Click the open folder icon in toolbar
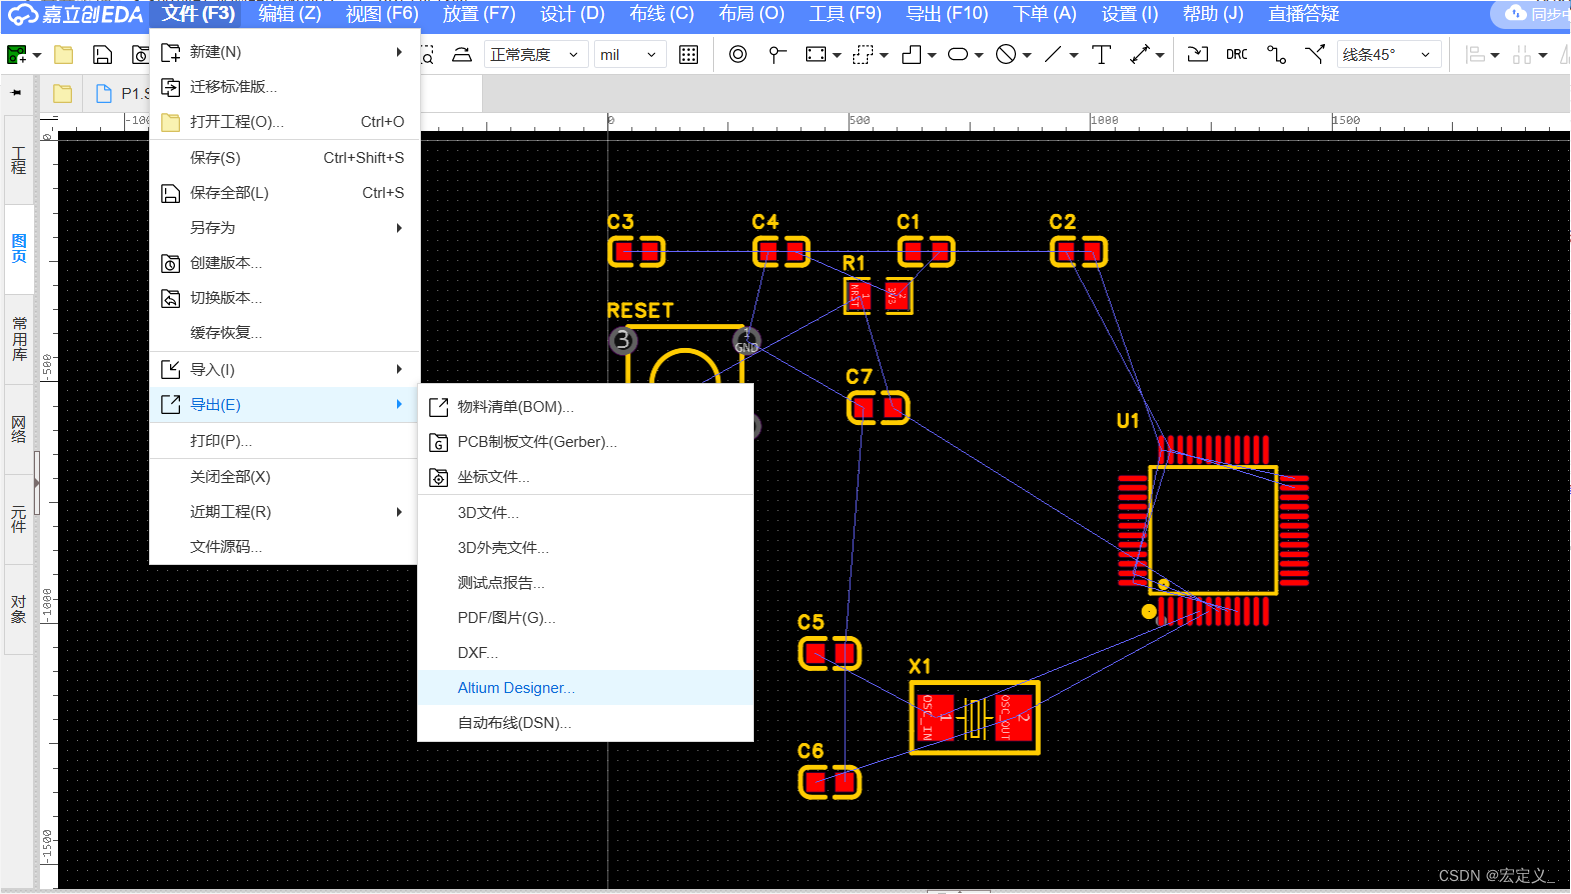The image size is (1571, 894). click(x=64, y=55)
